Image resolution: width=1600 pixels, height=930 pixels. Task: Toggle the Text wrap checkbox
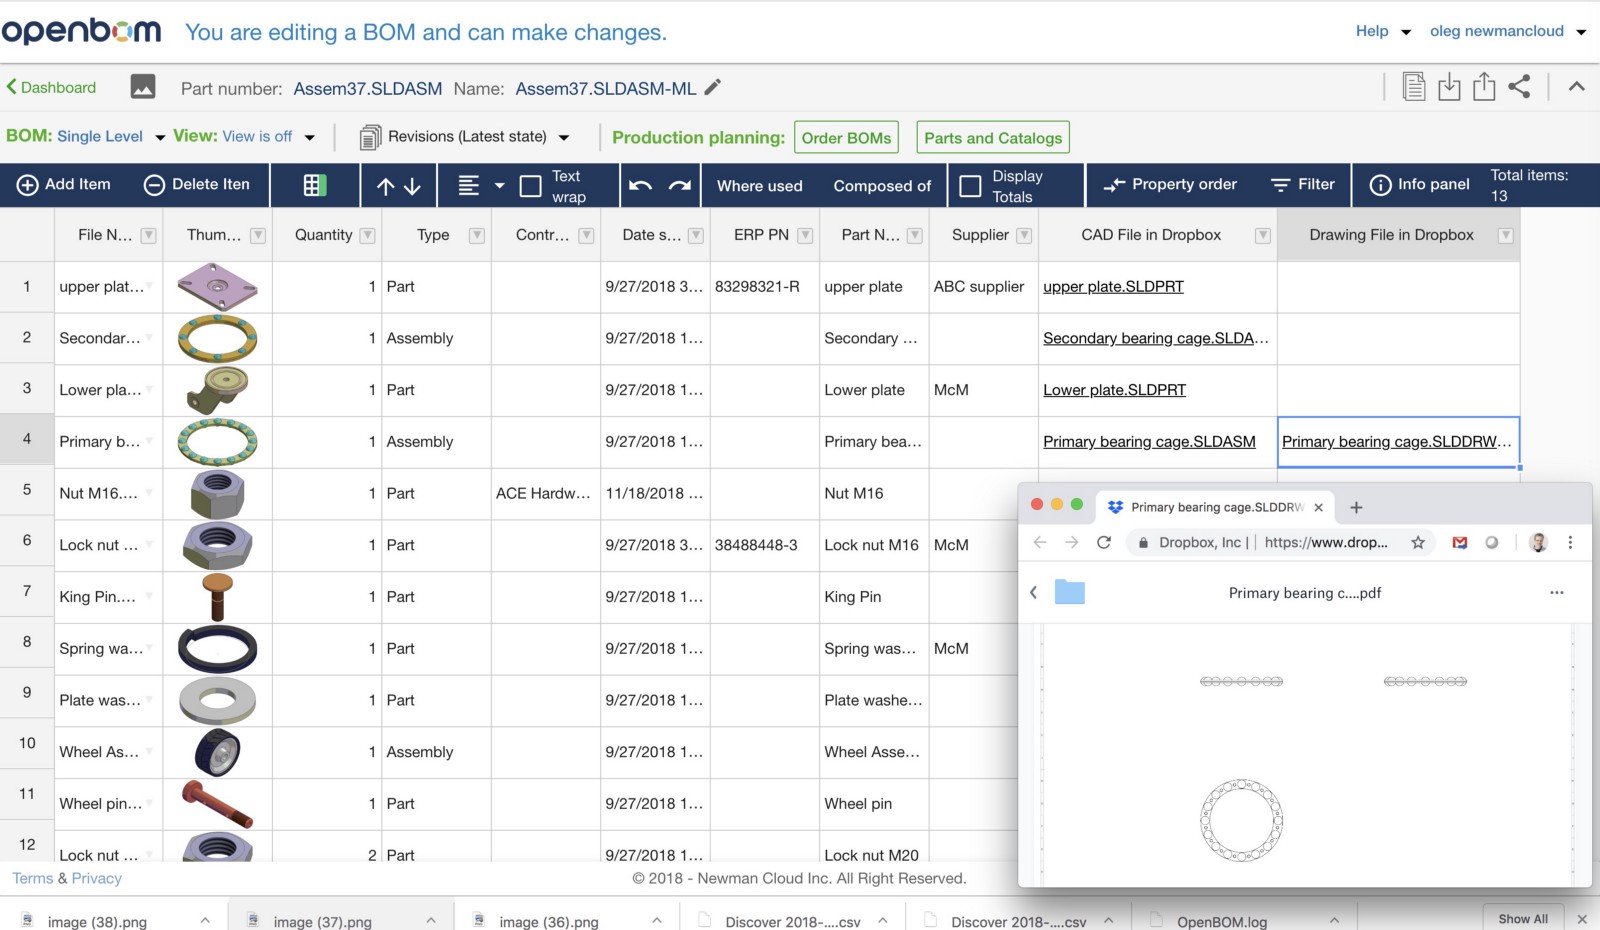[530, 184]
